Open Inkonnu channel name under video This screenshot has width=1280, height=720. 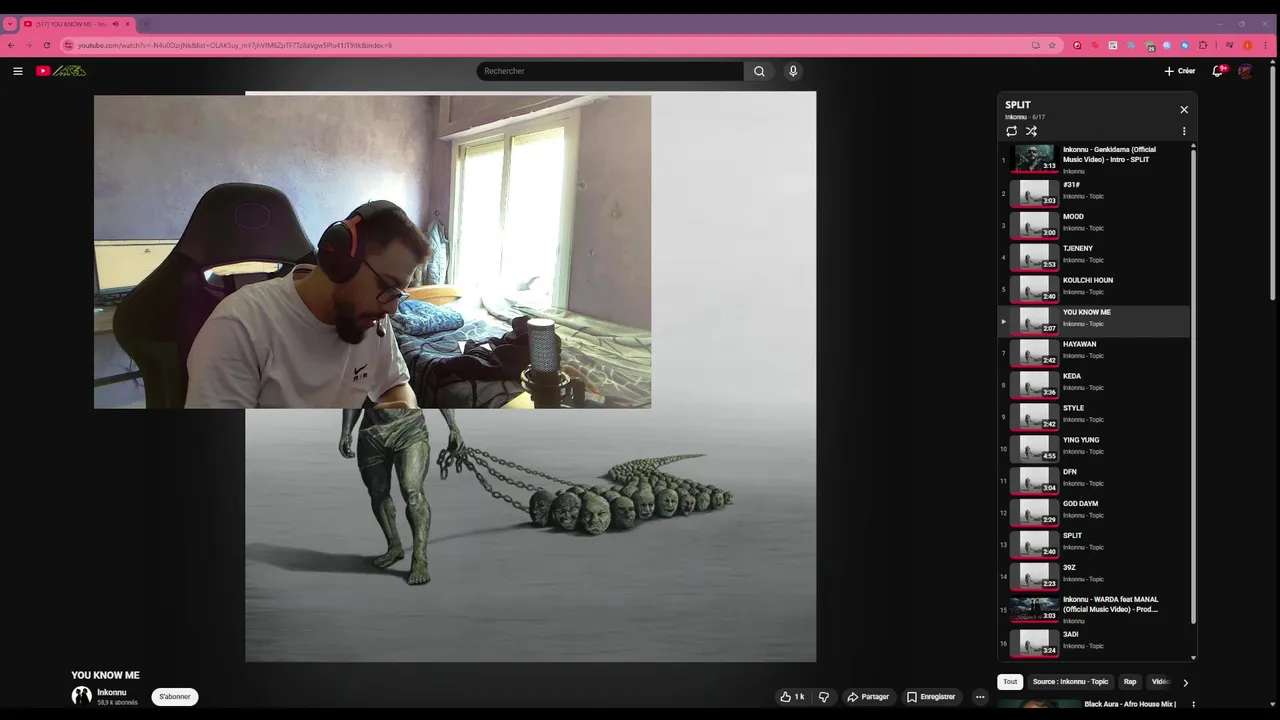pyautogui.click(x=112, y=692)
